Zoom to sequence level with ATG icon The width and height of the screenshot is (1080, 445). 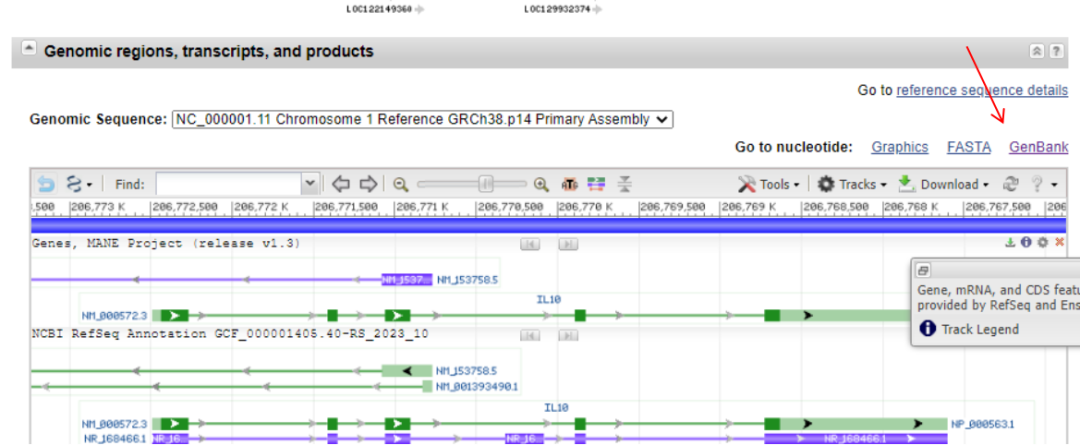pyautogui.click(x=571, y=184)
